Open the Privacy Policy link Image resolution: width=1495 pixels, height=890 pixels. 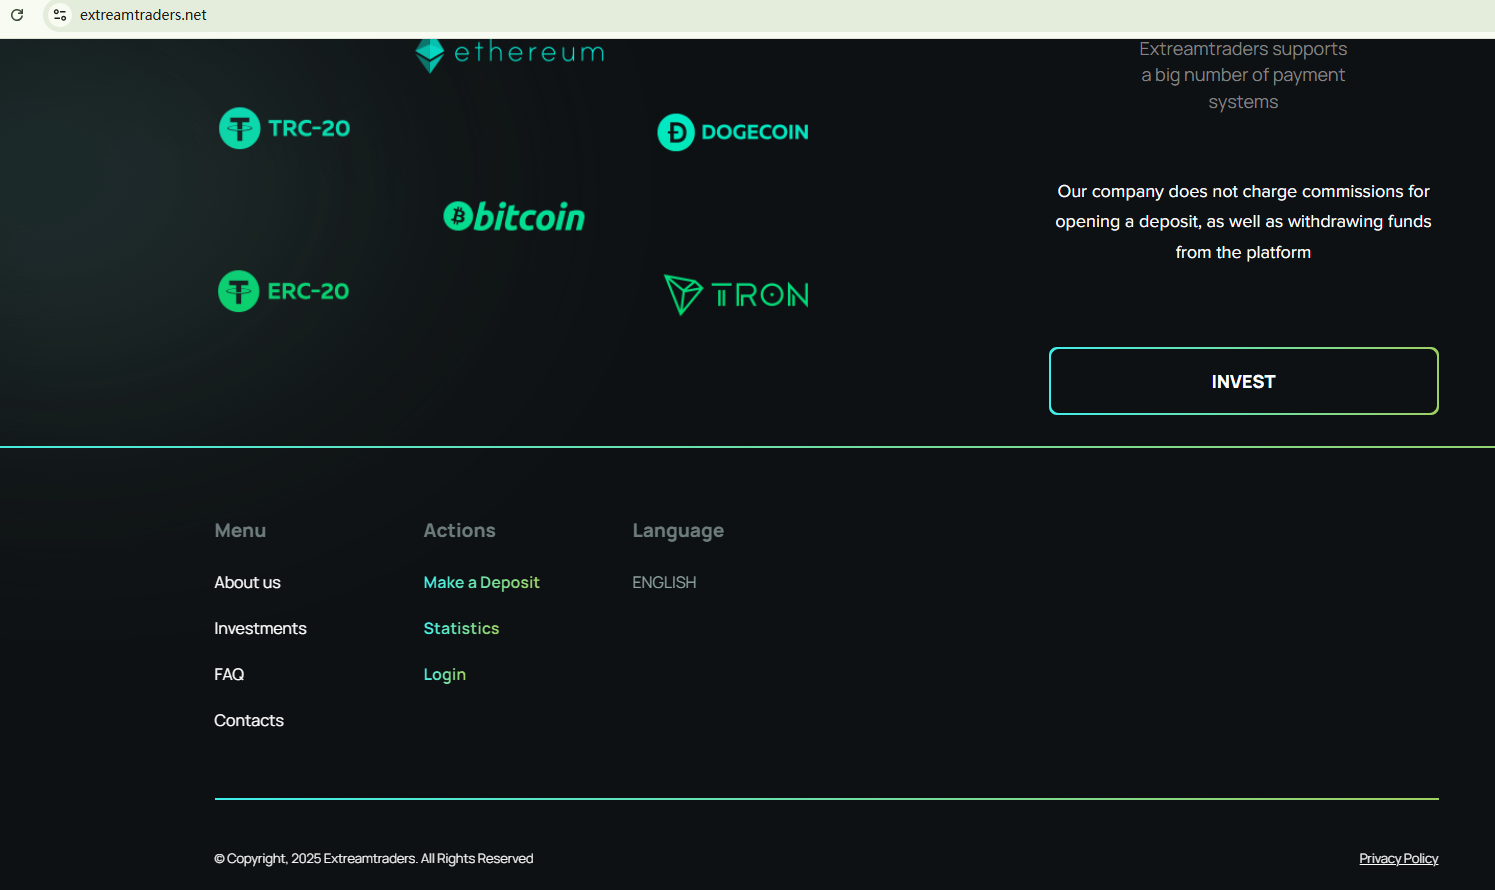point(1398,858)
